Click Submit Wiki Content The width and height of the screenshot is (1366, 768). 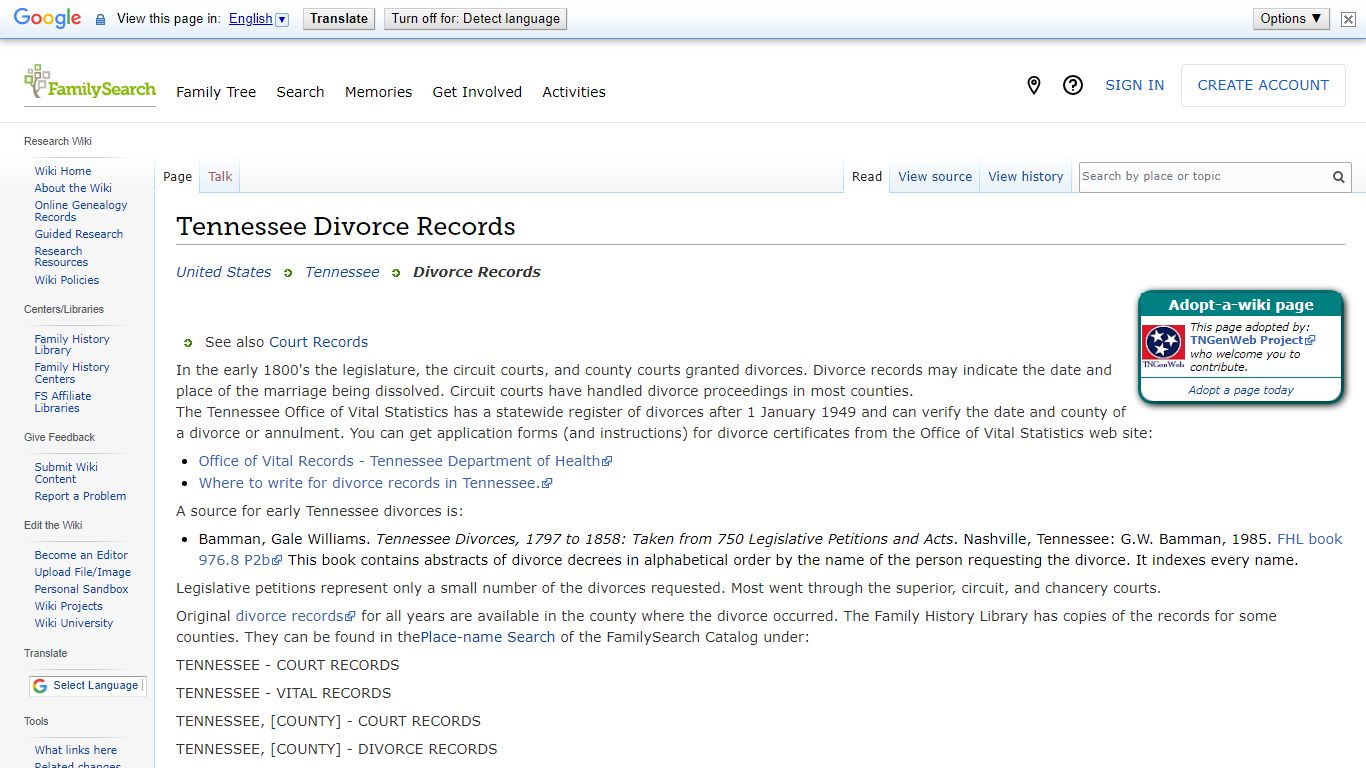point(66,473)
